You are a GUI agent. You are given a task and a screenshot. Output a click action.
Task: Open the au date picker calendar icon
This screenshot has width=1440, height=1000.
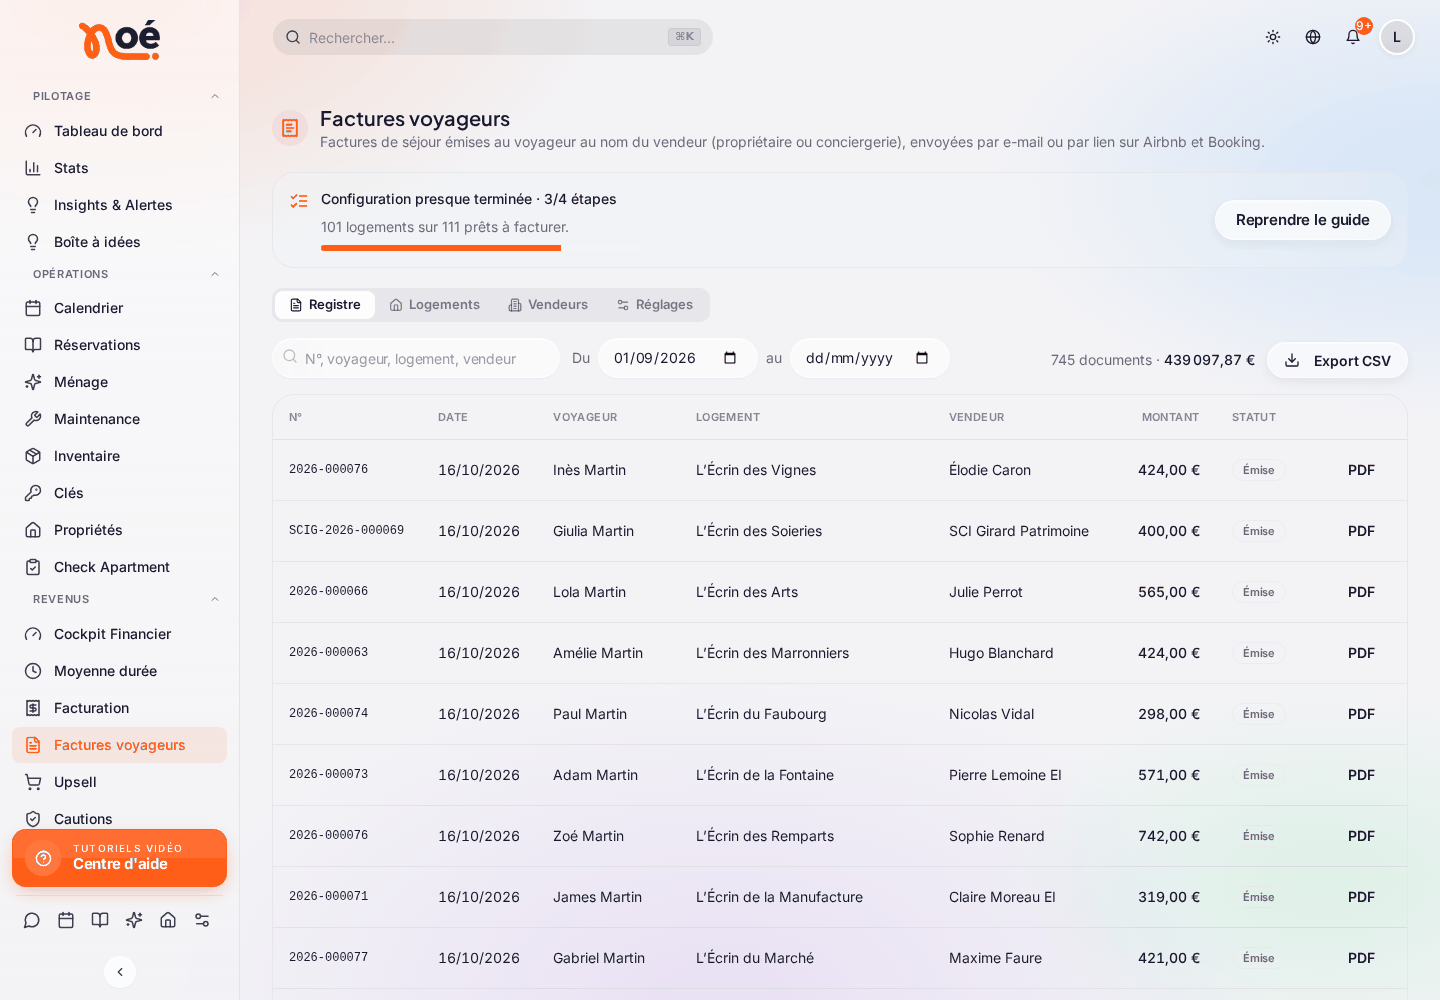click(922, 358)
